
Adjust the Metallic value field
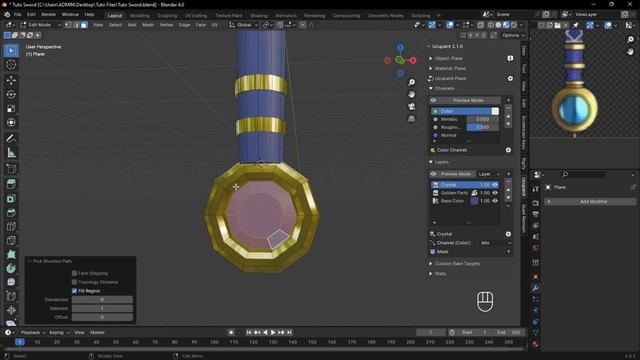(482, 119)
